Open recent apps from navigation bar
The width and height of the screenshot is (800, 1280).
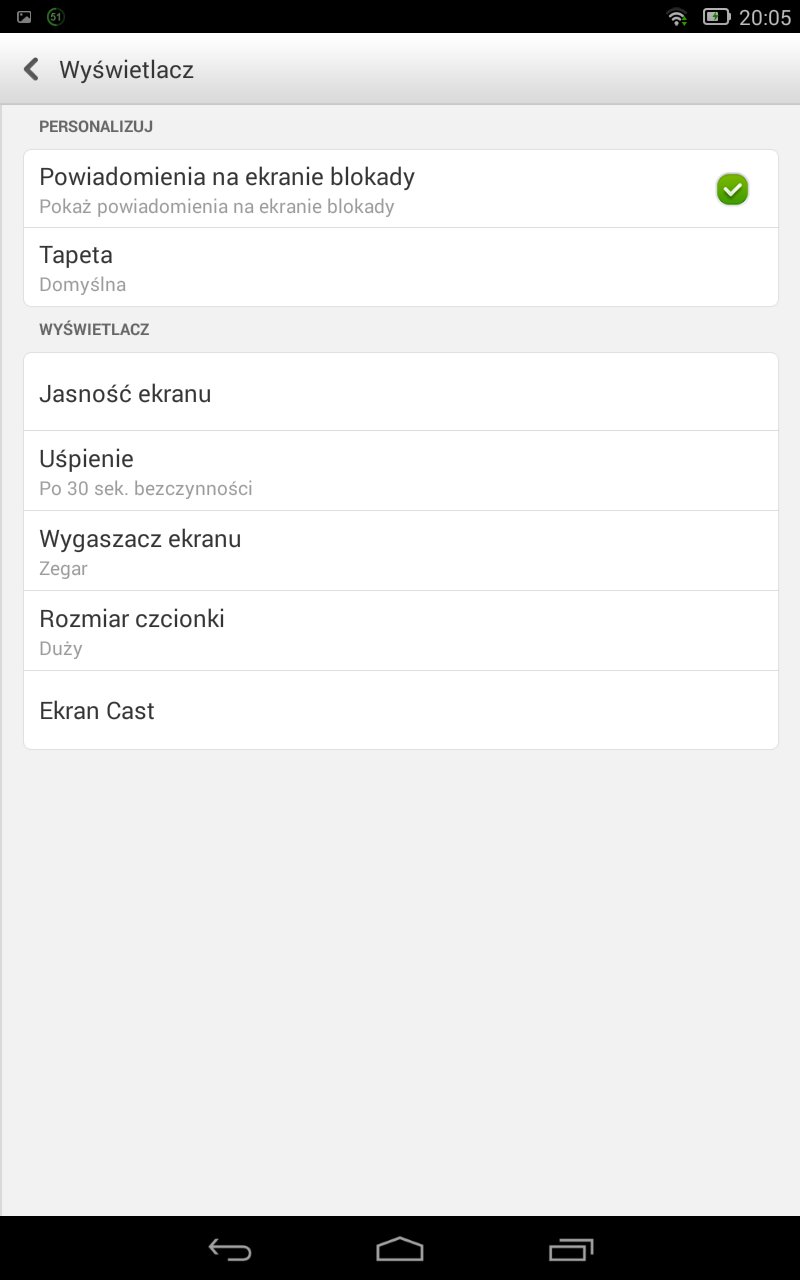pyautogui.click(x=571, y=1249)
